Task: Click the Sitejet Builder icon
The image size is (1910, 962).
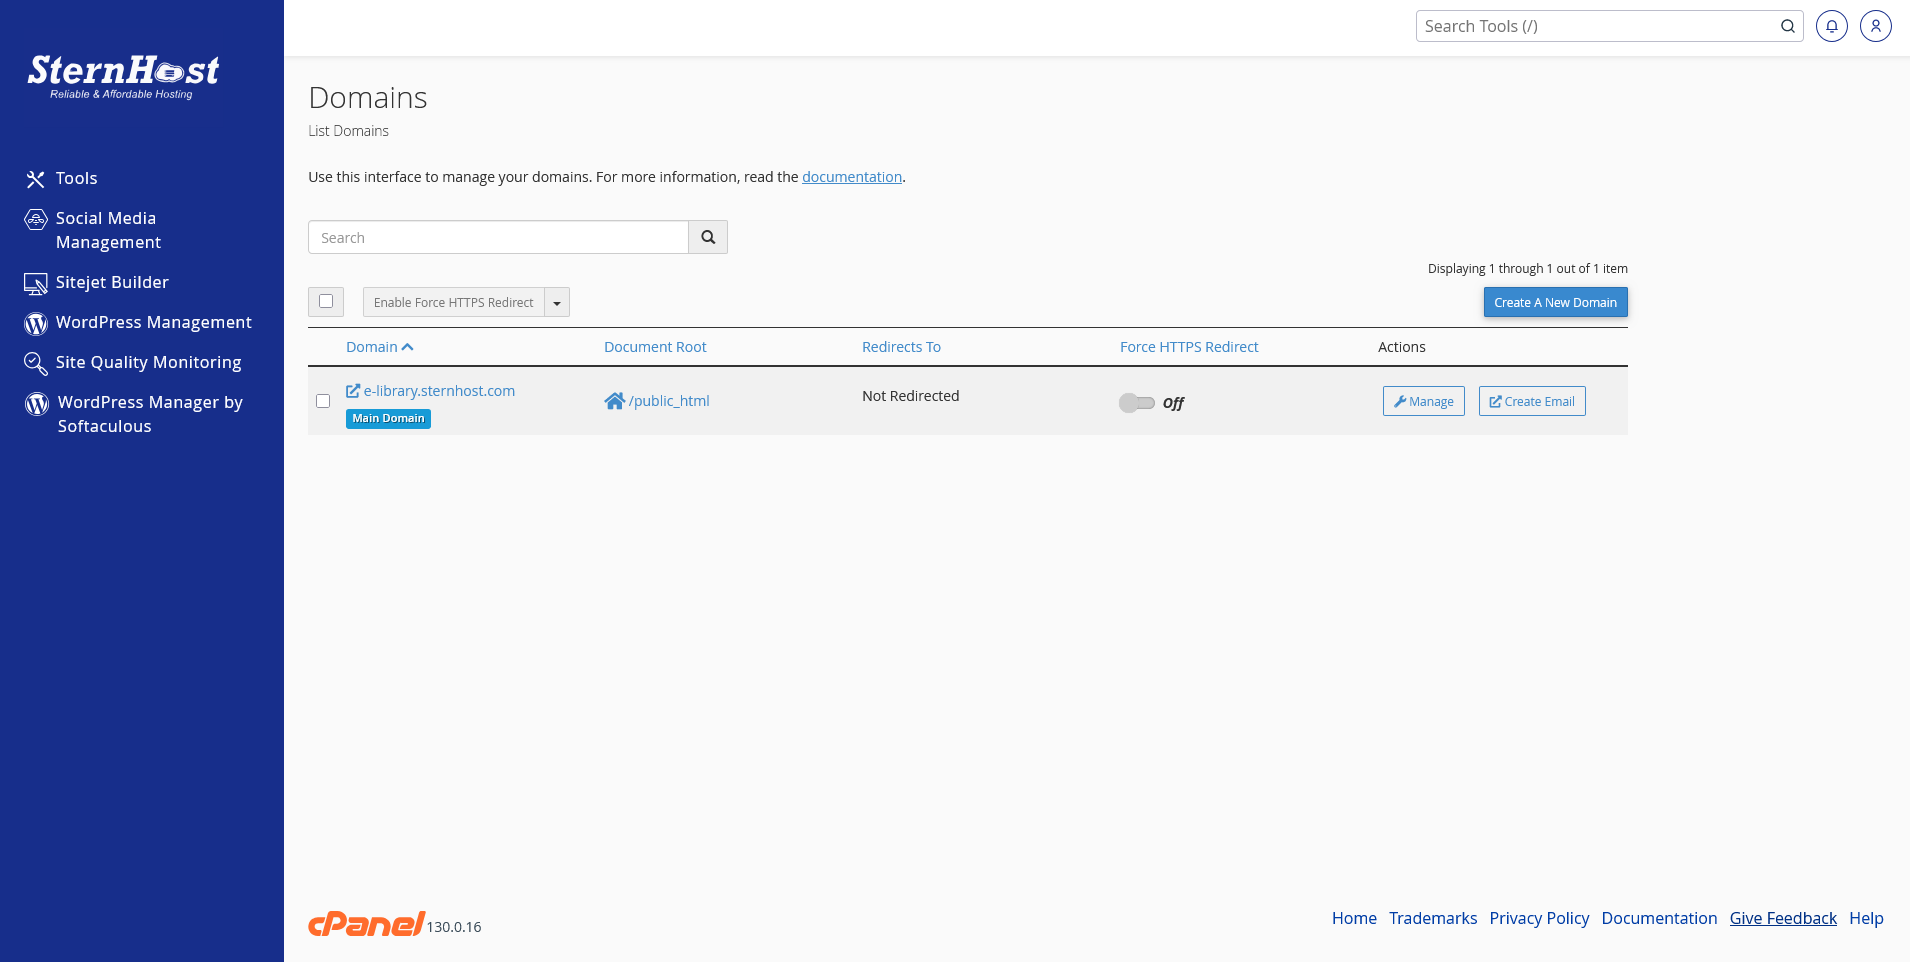Action: tap(36, 284)
